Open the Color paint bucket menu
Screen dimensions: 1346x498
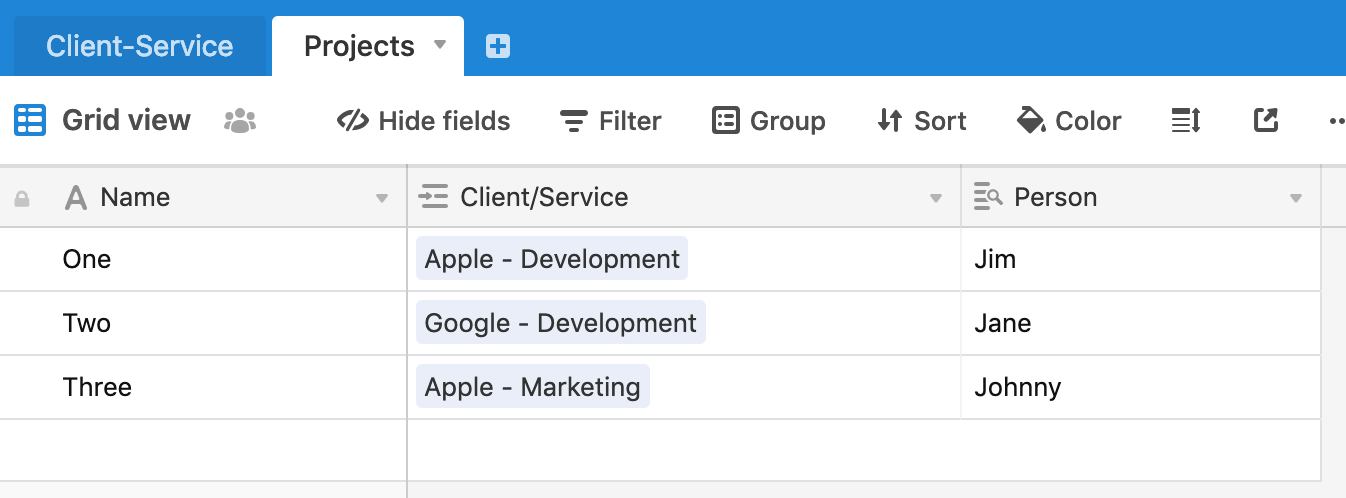point(1069,121)
